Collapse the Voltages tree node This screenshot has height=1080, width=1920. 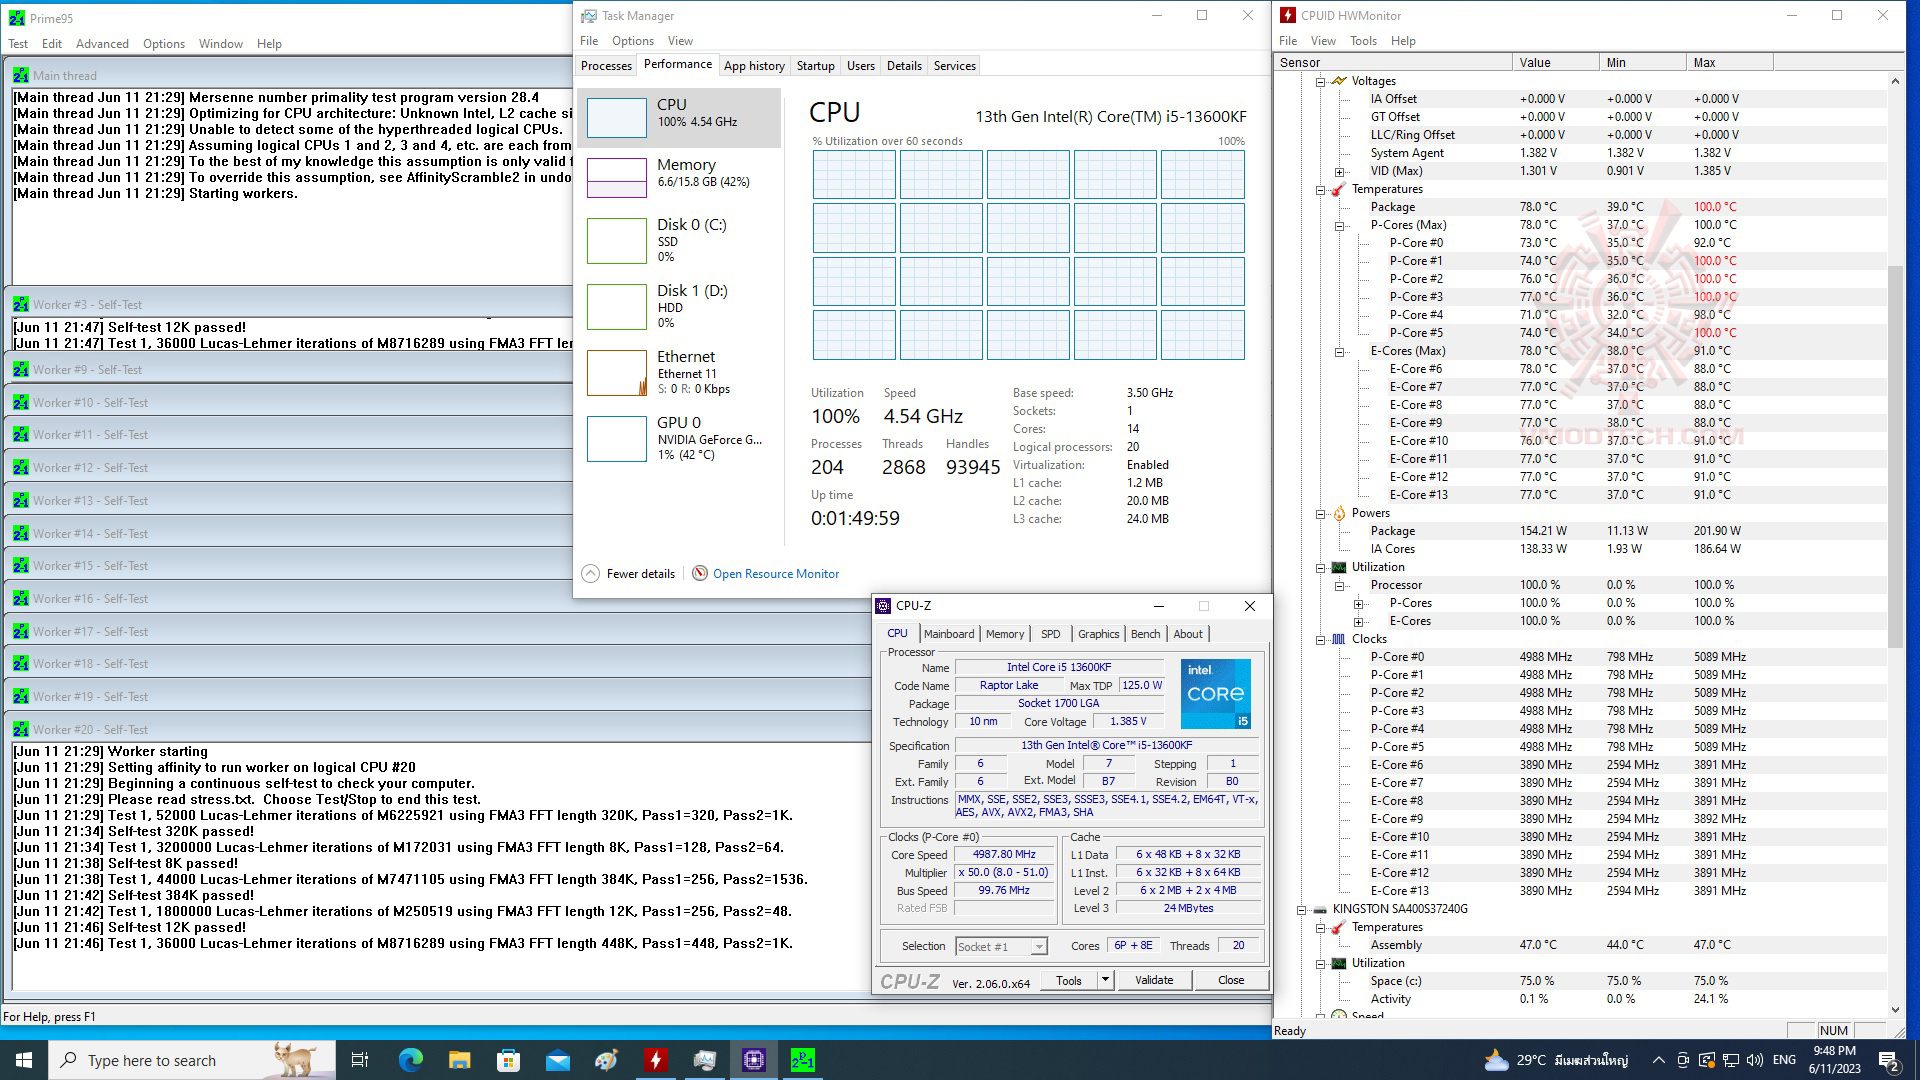tap(1320, 81)
